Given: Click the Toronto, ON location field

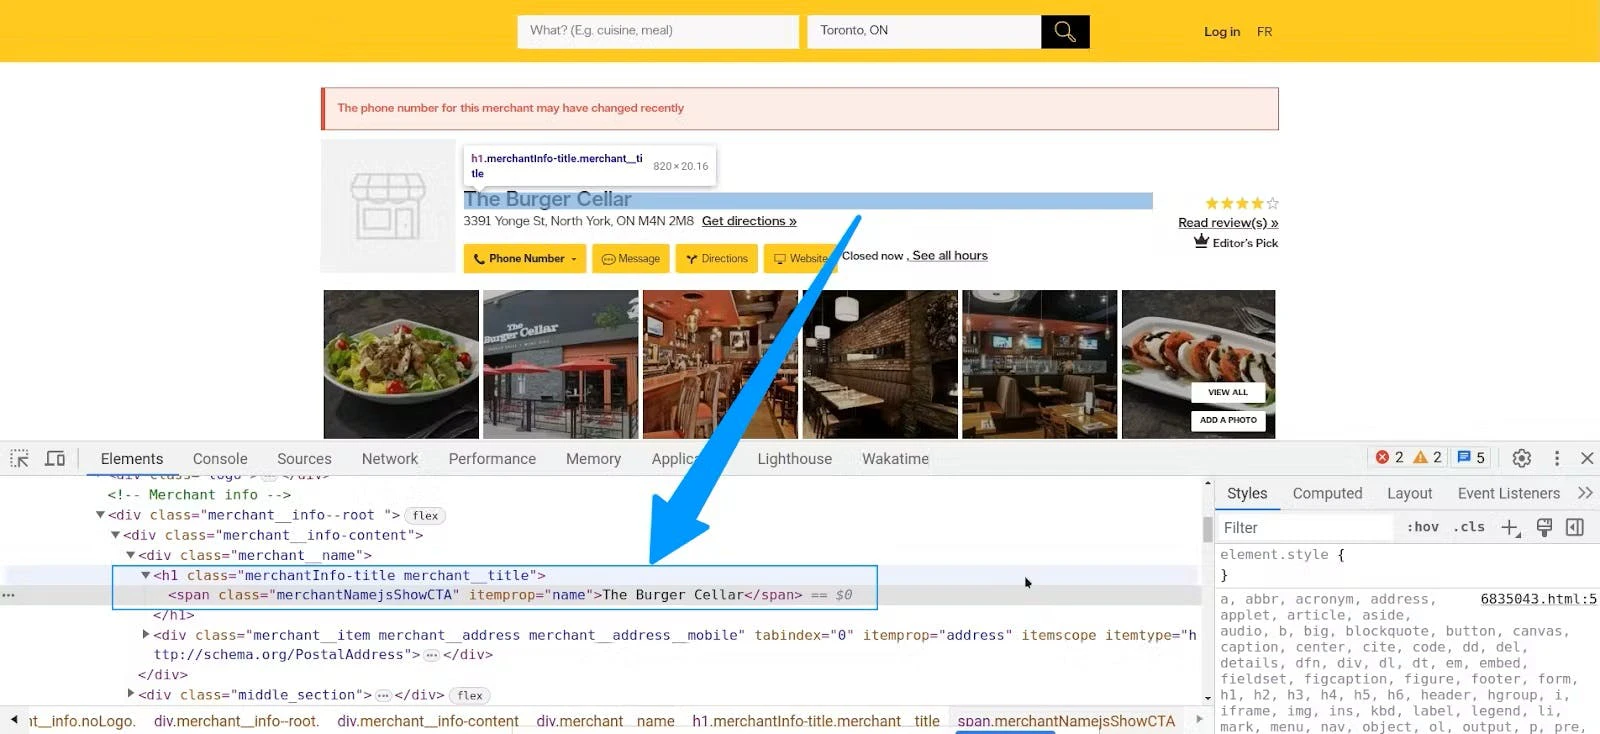Looking at the screenshot, I should [x=924, y=32].
